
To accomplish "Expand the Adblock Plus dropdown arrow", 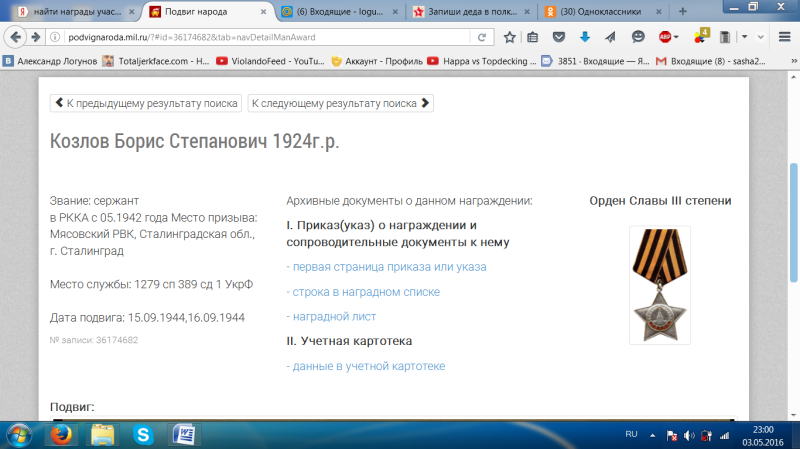I will [x=677, y=37].
